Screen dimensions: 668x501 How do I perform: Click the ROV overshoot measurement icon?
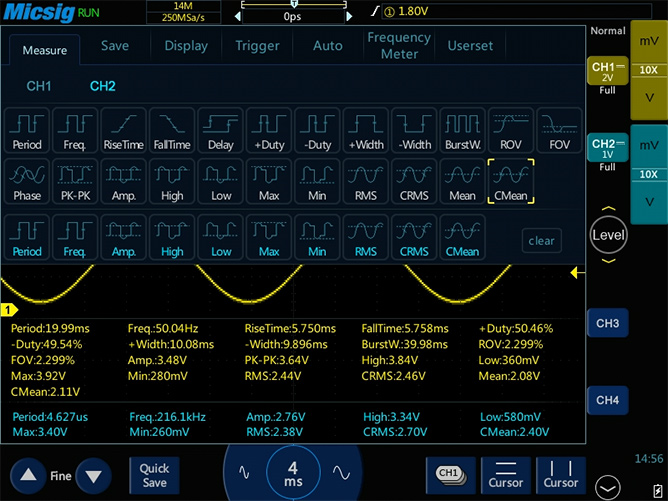pyautogui.click(x=511, y=131)
